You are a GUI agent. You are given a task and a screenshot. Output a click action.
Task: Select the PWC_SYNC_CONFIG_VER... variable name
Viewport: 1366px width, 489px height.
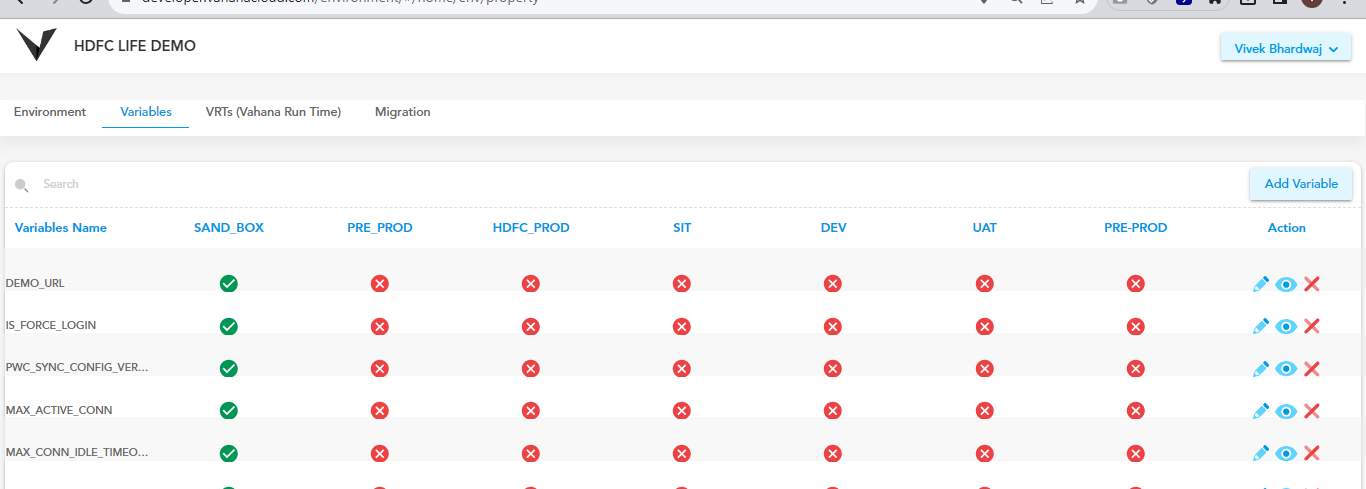coord(77,368)
